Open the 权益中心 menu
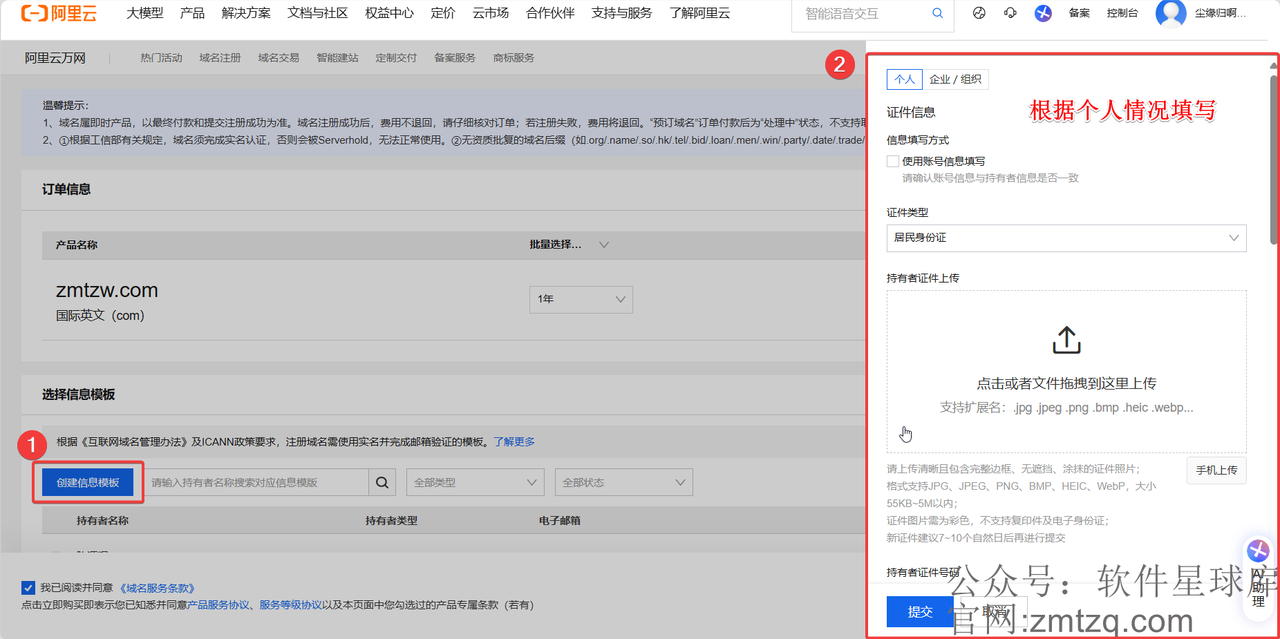Screen dimensions: 1280x639 coord(390,13)
